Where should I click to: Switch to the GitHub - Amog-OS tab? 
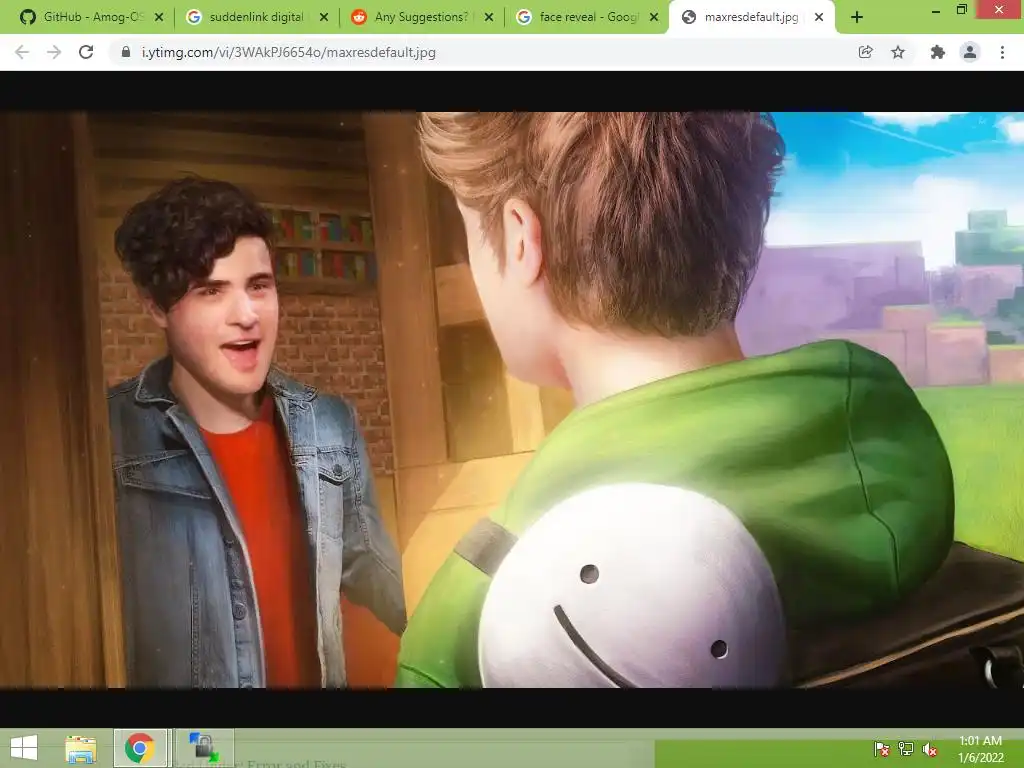[x=91, y=18]
